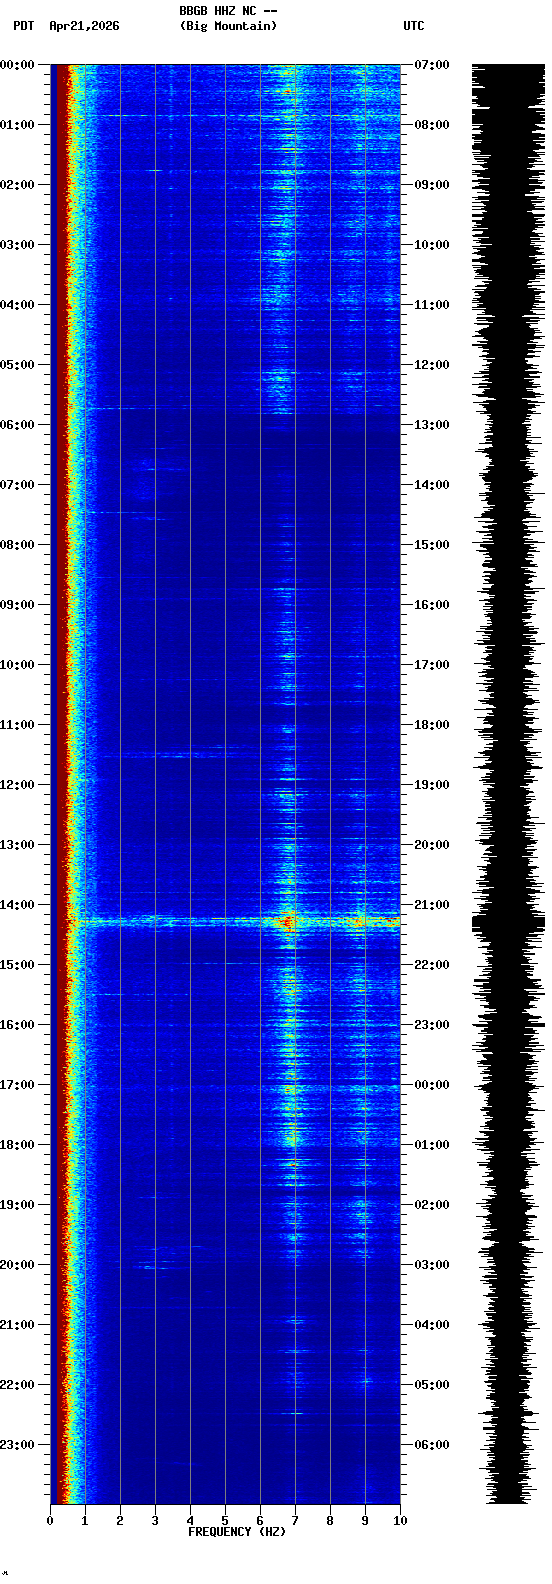Click the '08:00' label on the PDT axis
The image size is (552, 1584).
pyautogui.click(x=17, y=545)
